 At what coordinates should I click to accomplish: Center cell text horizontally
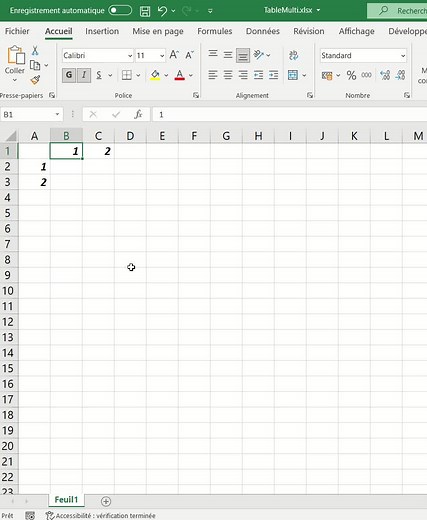tap(228, 75)
